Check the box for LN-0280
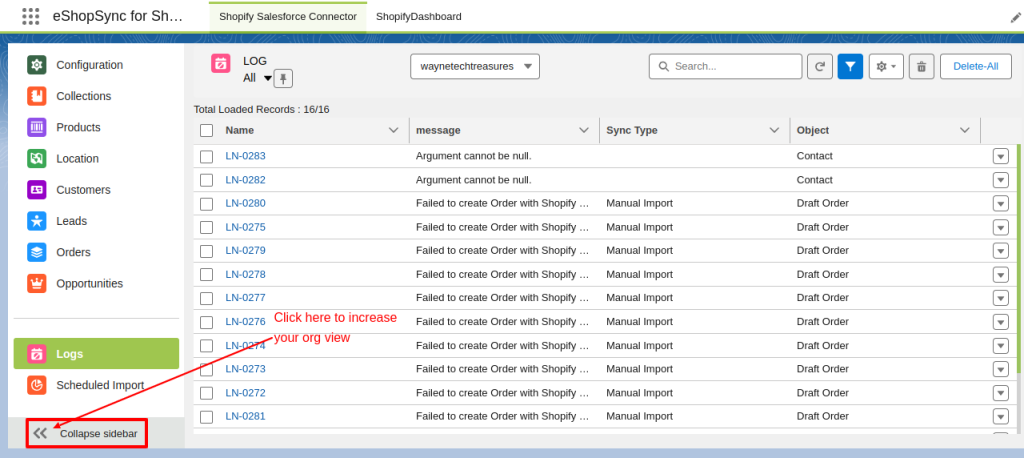This screenshot has height=458, width=1024. tap(206, 204)
